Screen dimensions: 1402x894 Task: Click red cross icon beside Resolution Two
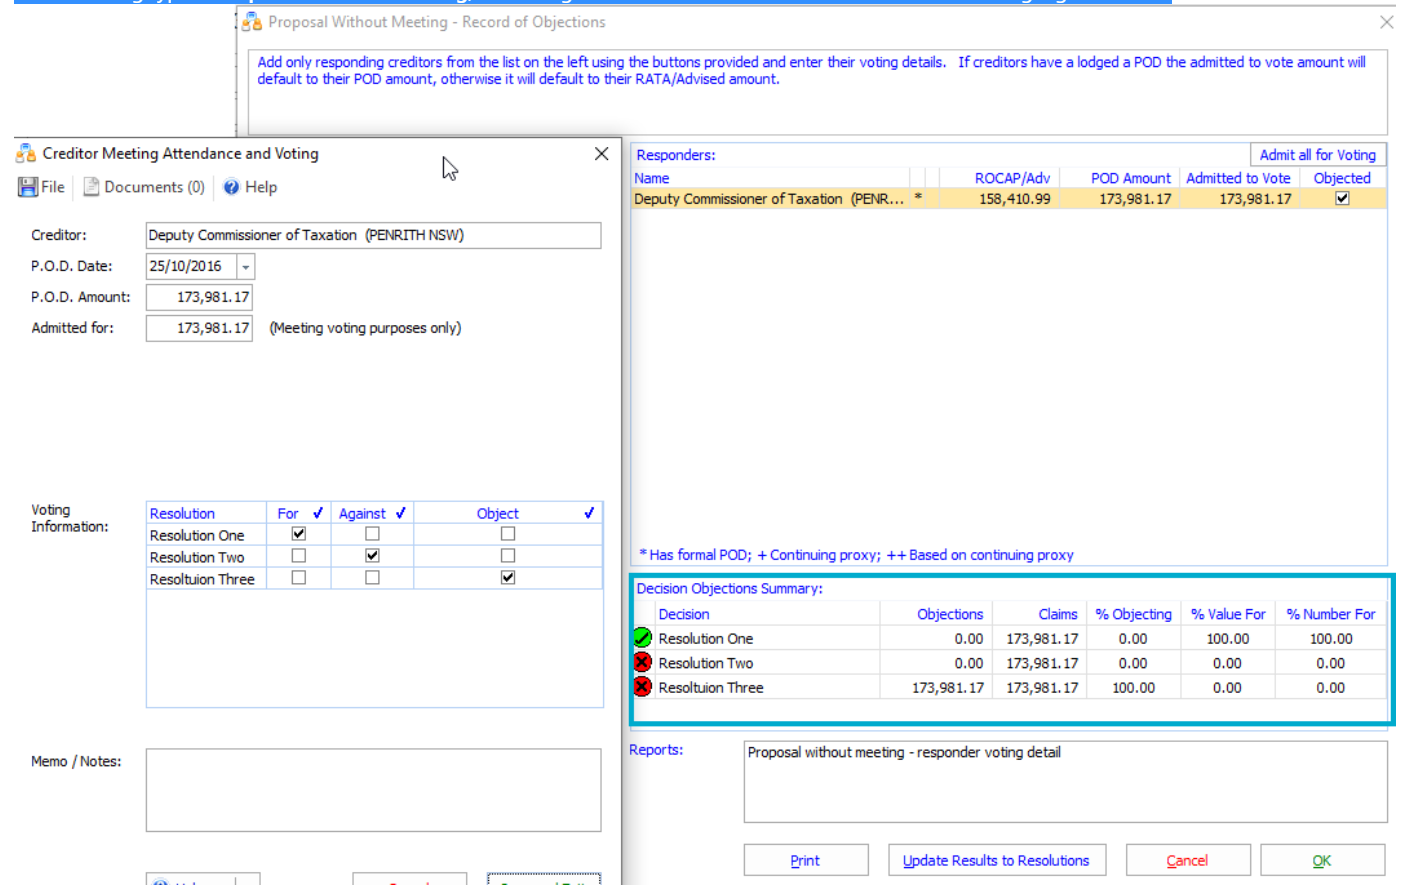pos(643,663)
